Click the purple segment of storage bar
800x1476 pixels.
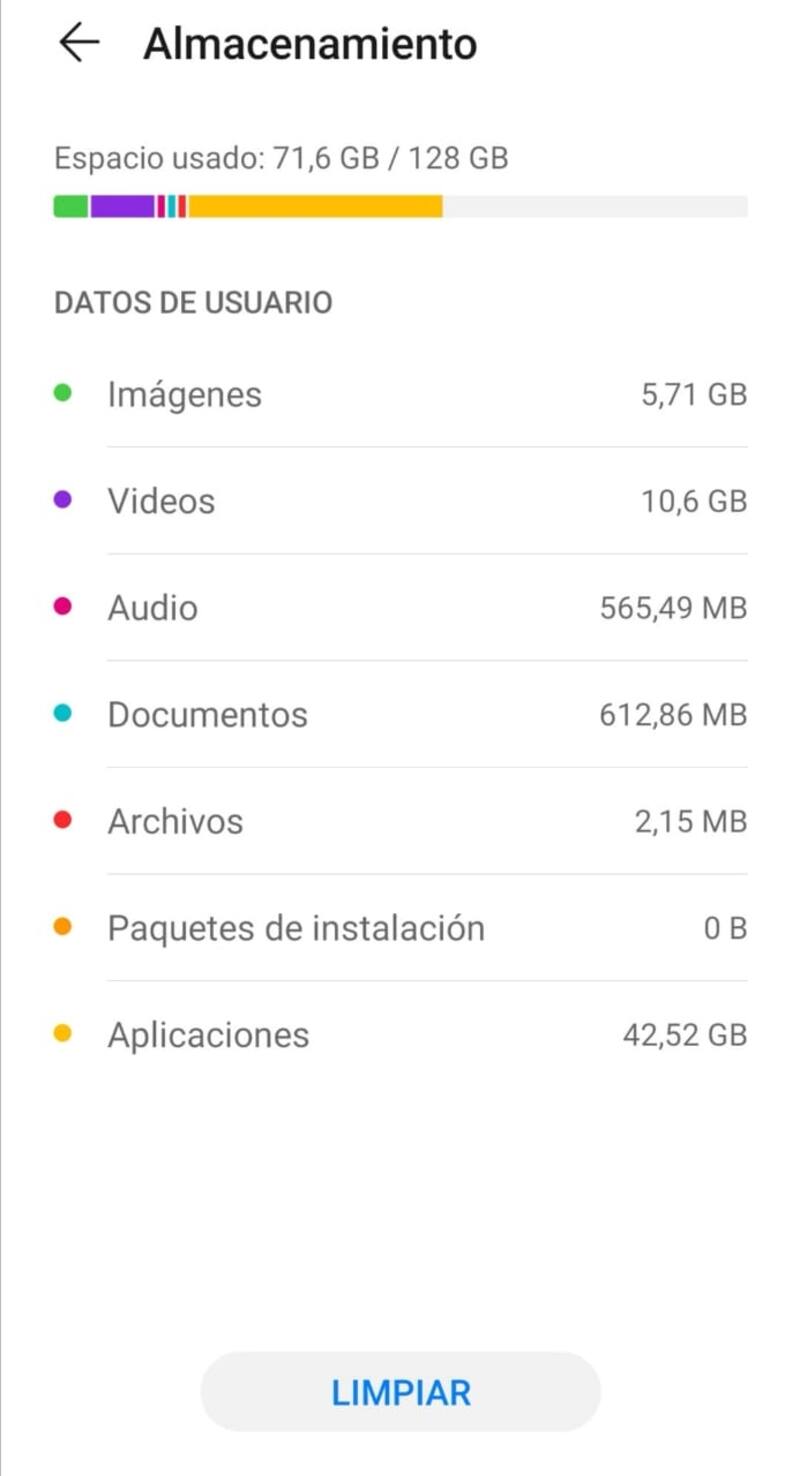click(x=122, y=206)
